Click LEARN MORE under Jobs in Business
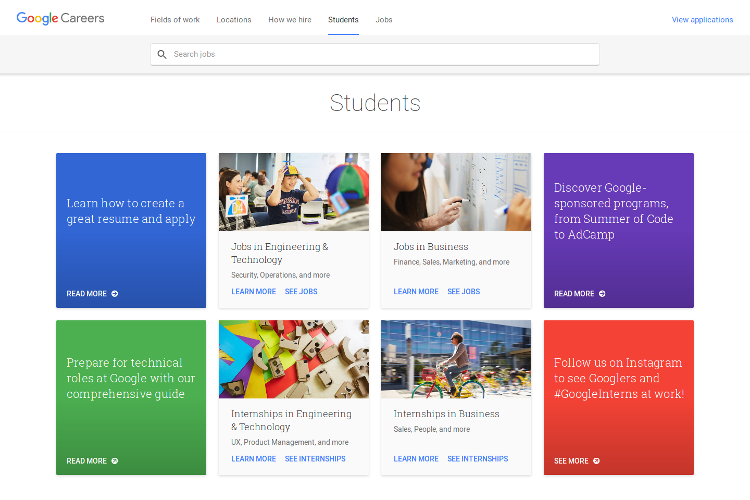 tap(416, 291)
